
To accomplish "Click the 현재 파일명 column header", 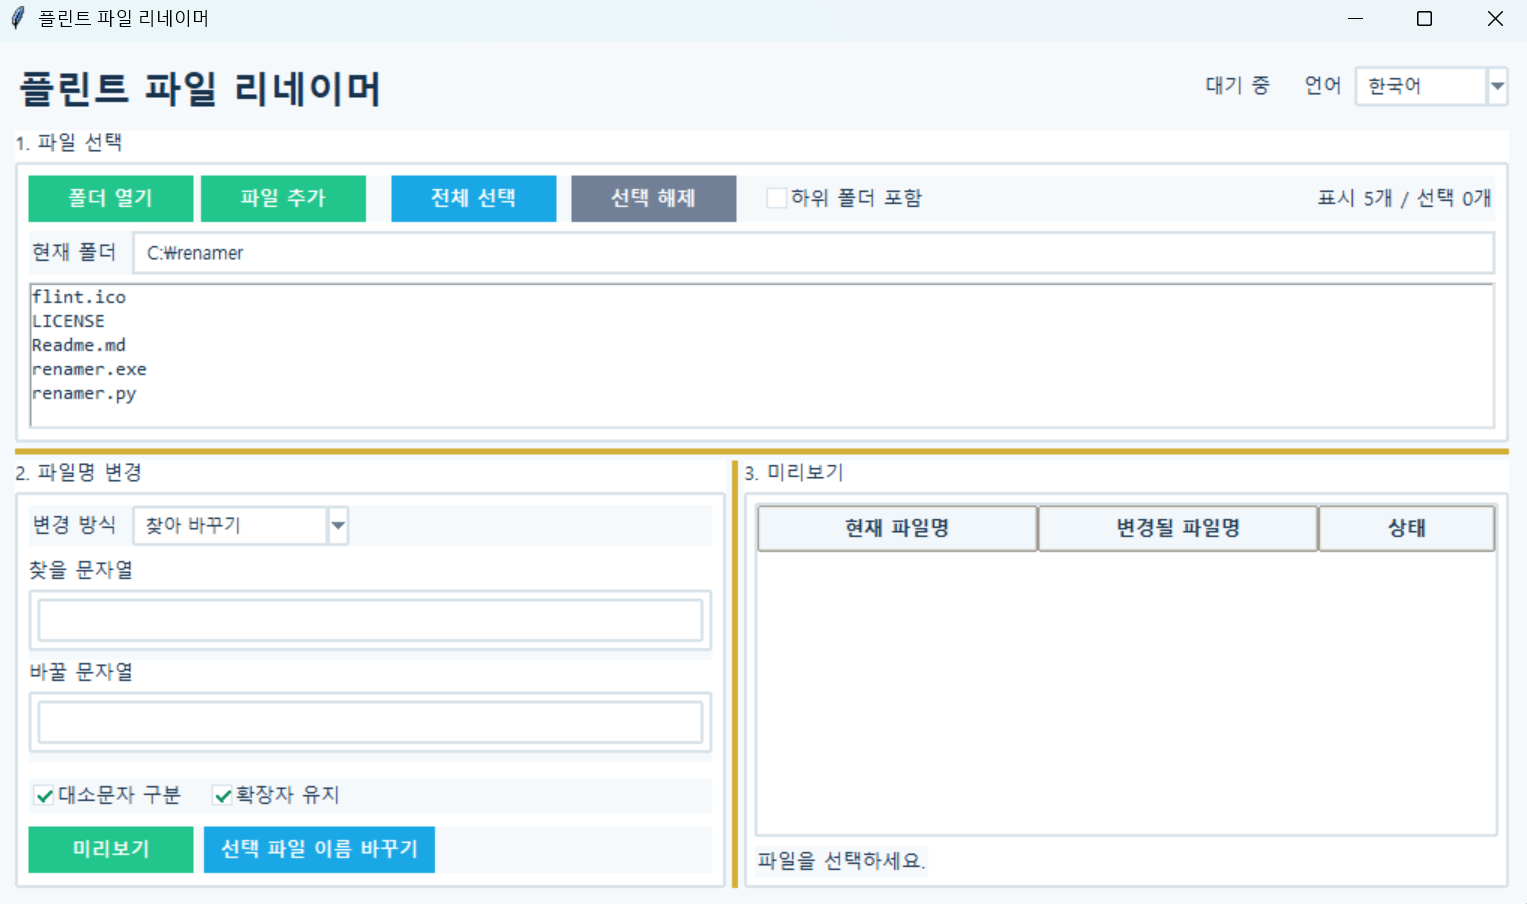I will [x=897, y=528].
